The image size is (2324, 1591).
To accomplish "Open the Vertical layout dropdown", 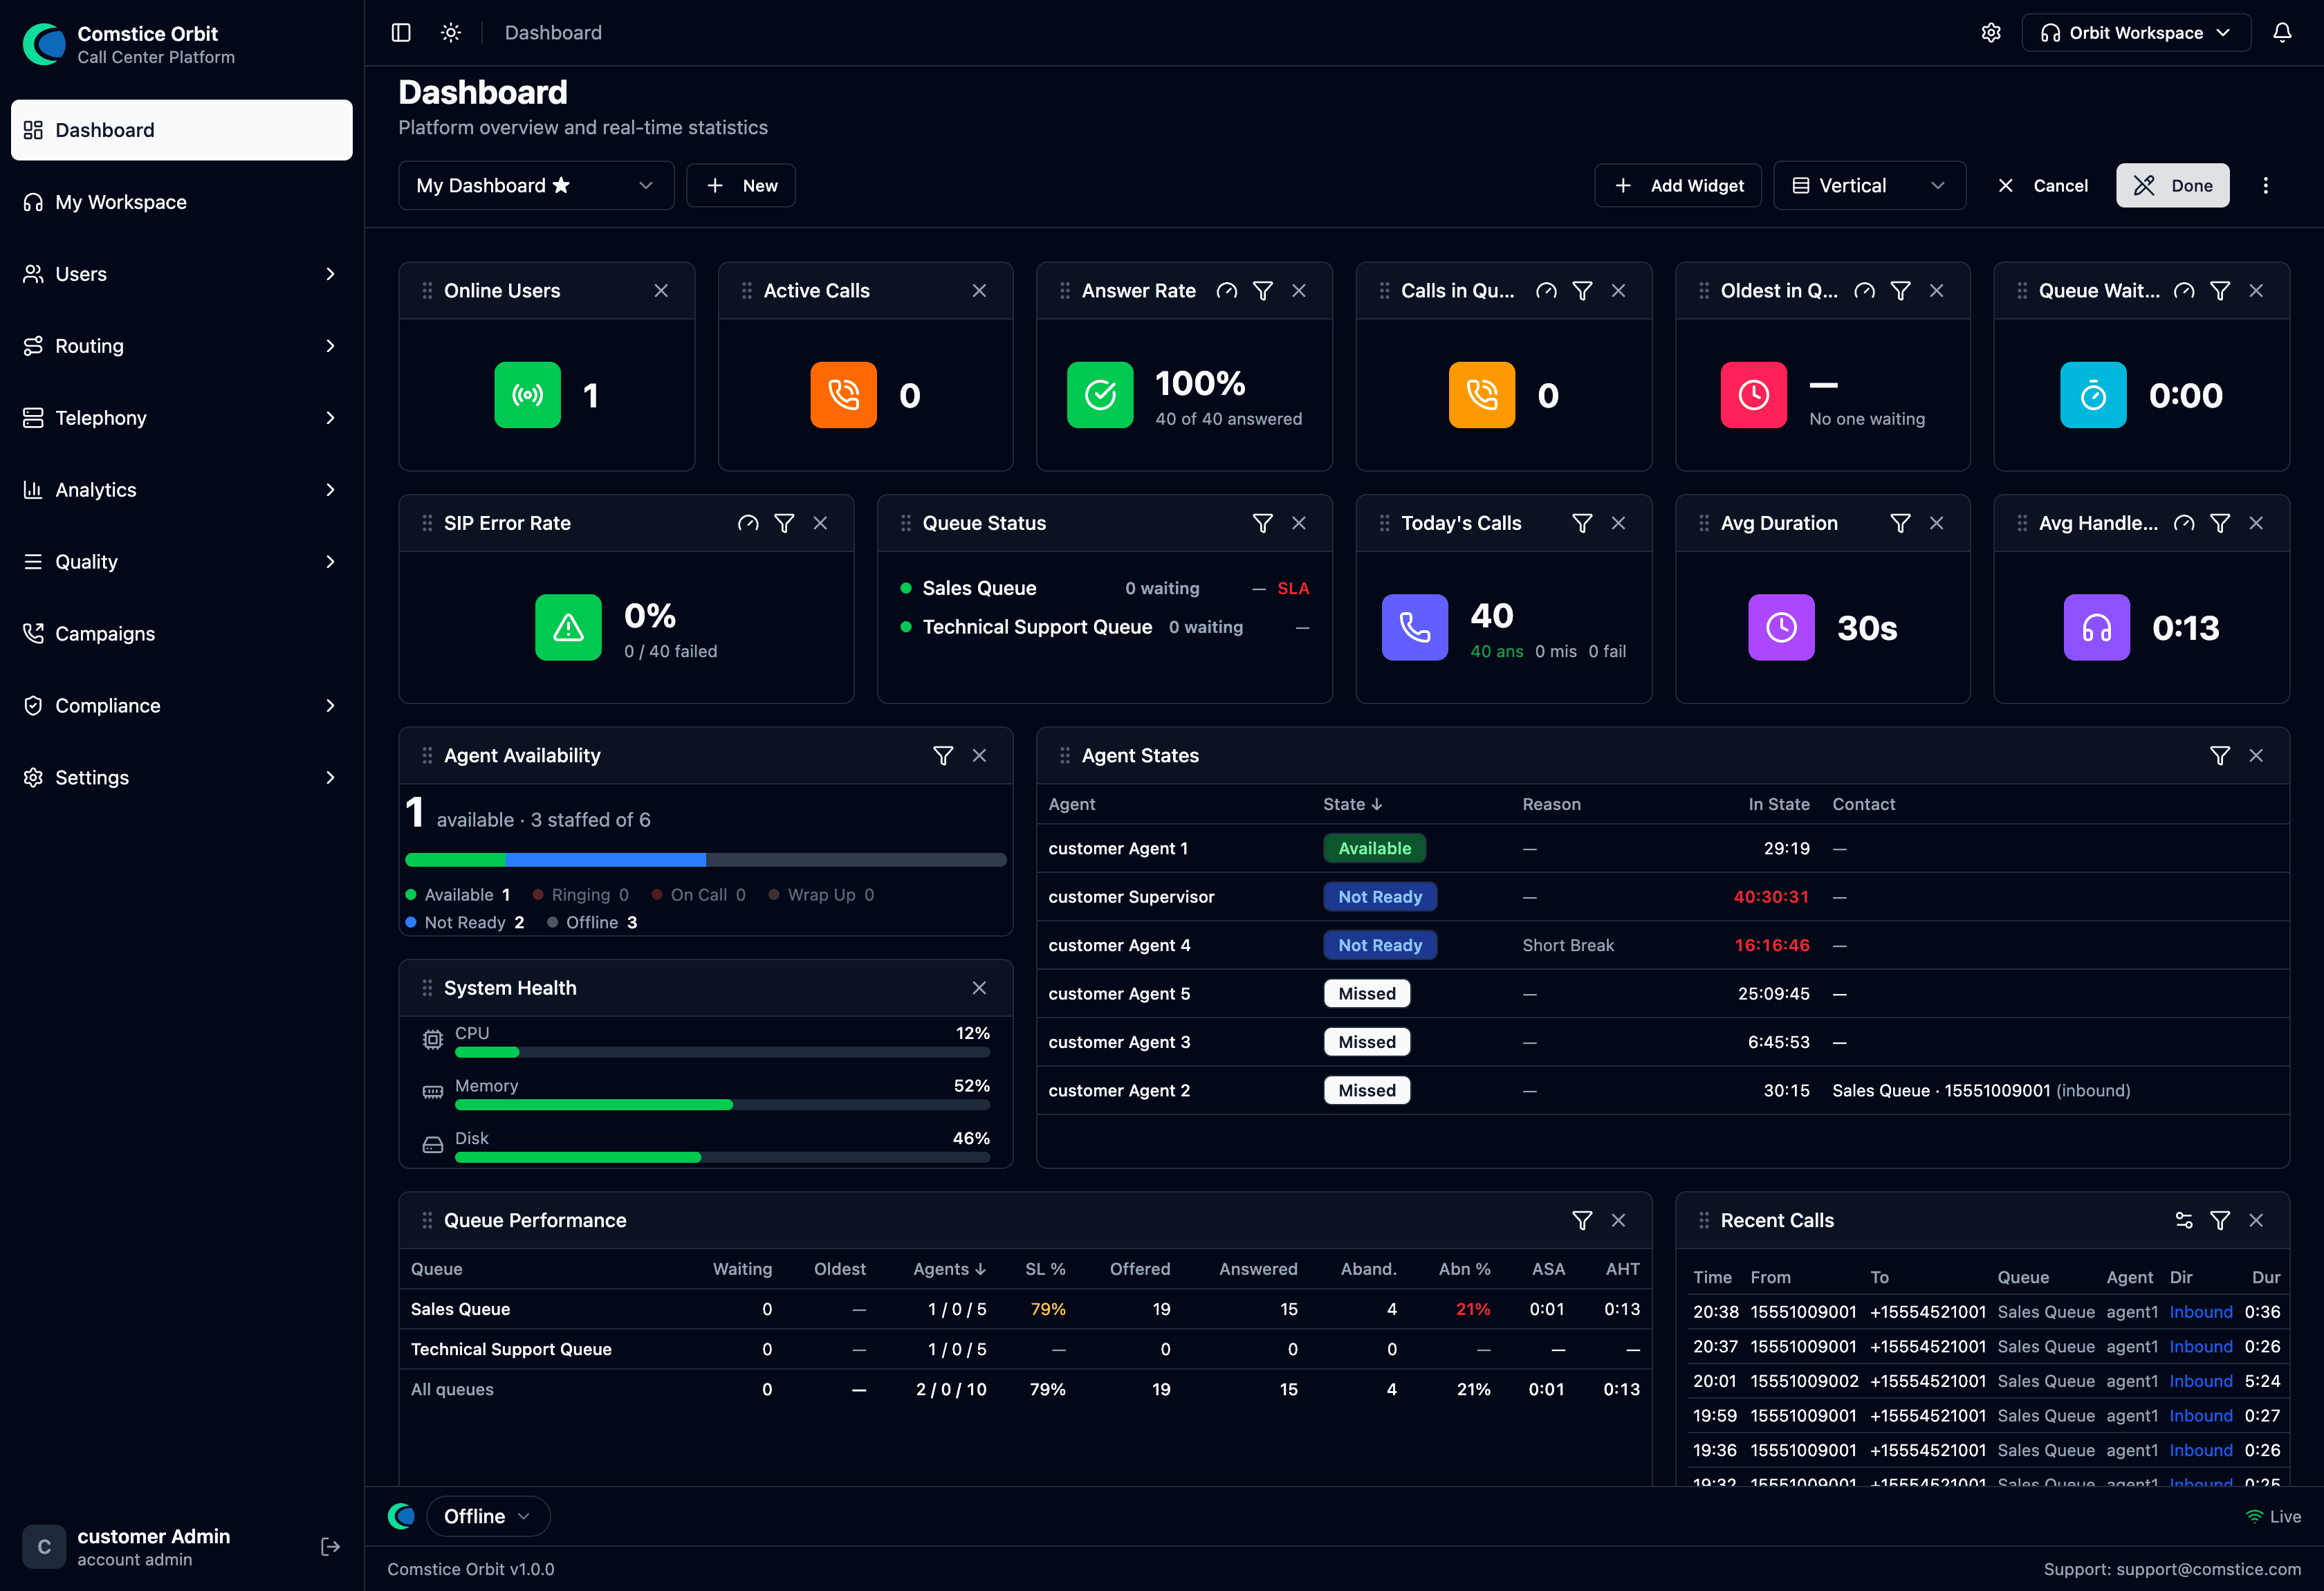I will tap(1869, 186).
